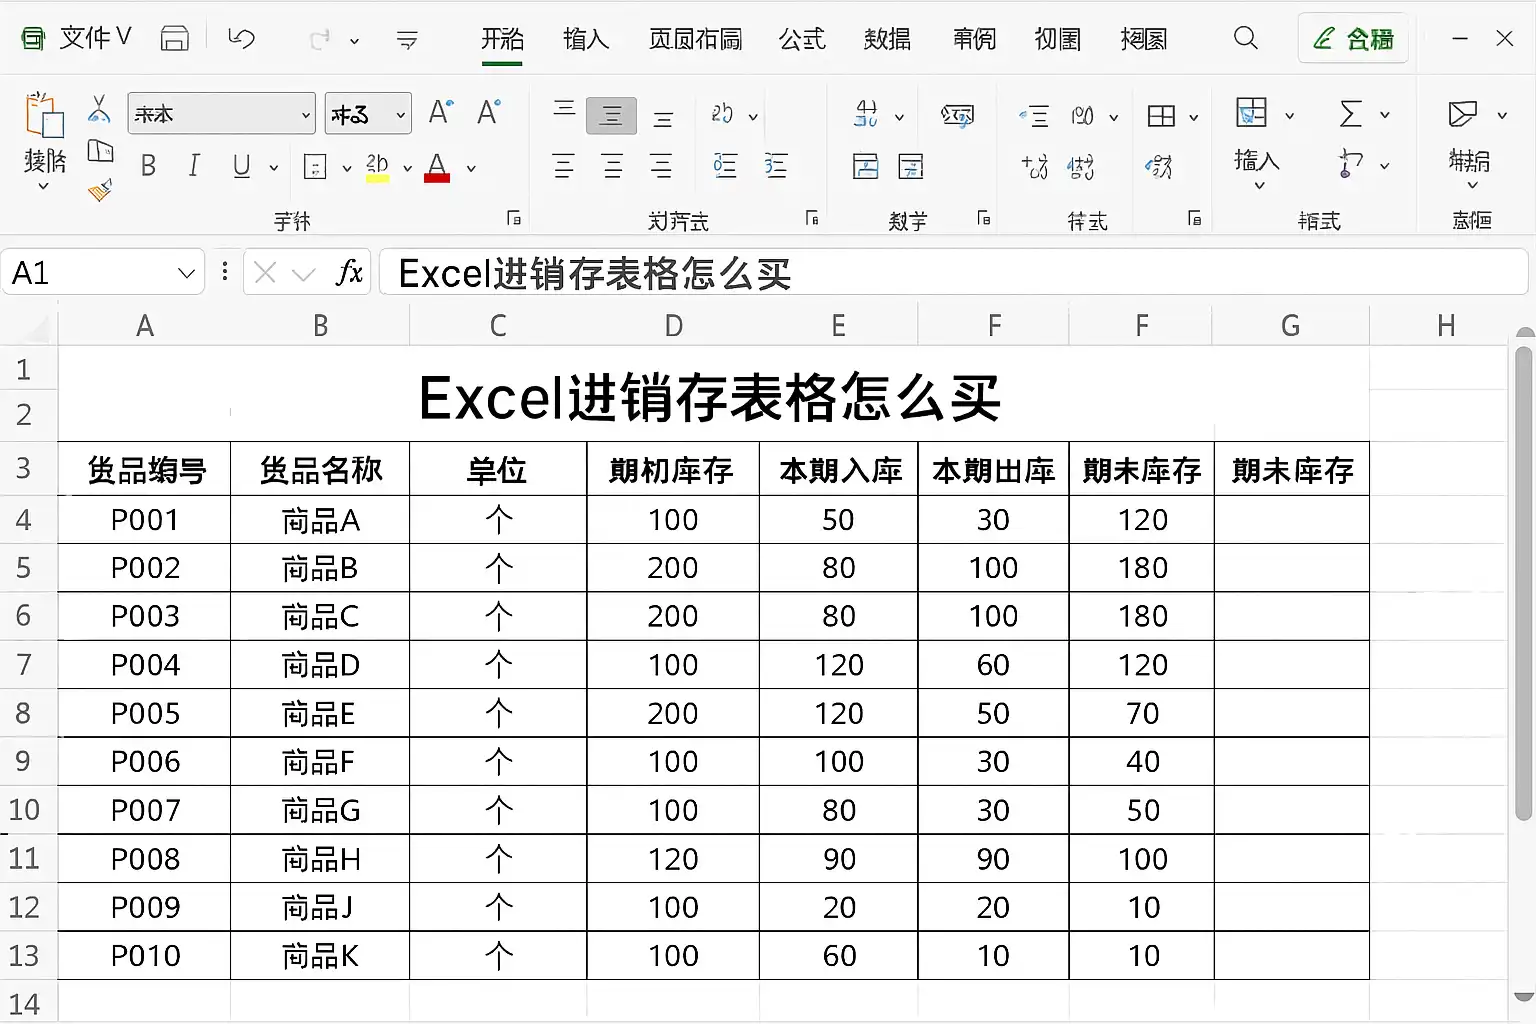Open the 页面布局 tab
Image resolution: width=1536 pixels, height=1024 pixels.
[x=696, y=39]
